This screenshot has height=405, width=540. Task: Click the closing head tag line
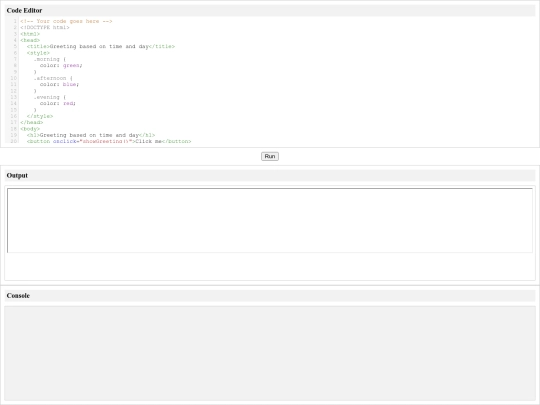click(x=32, y=122)
